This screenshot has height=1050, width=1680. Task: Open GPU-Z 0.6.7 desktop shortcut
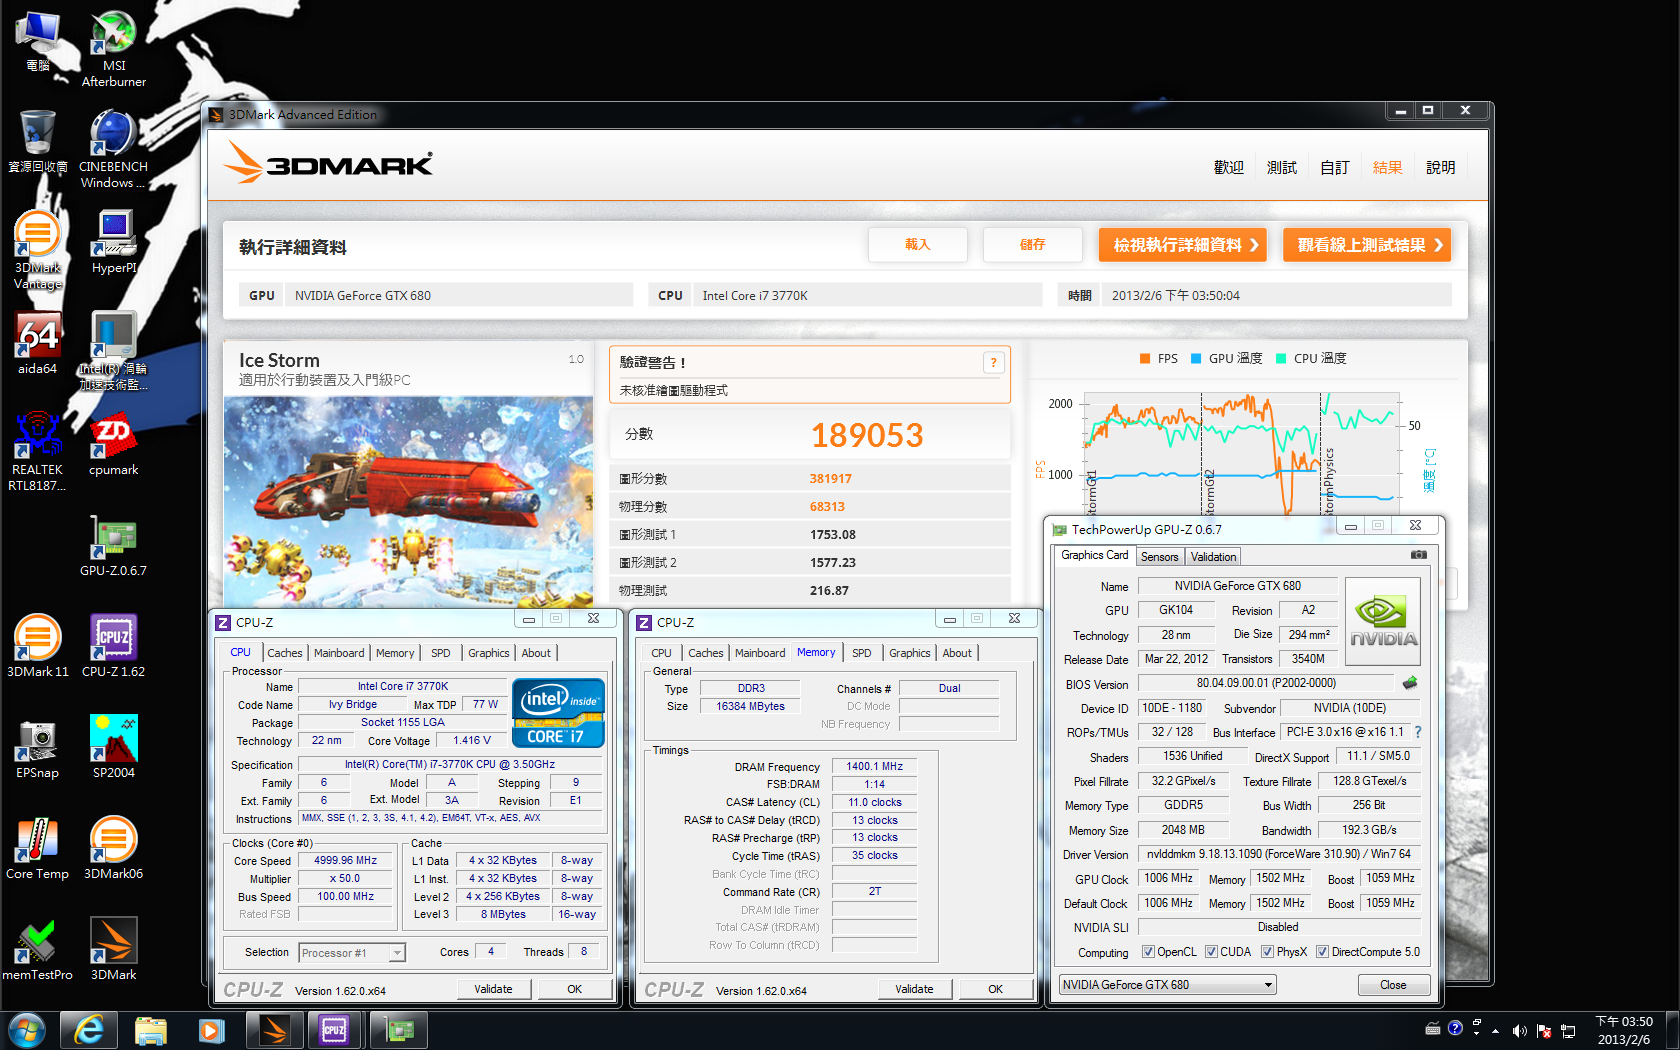114,545
